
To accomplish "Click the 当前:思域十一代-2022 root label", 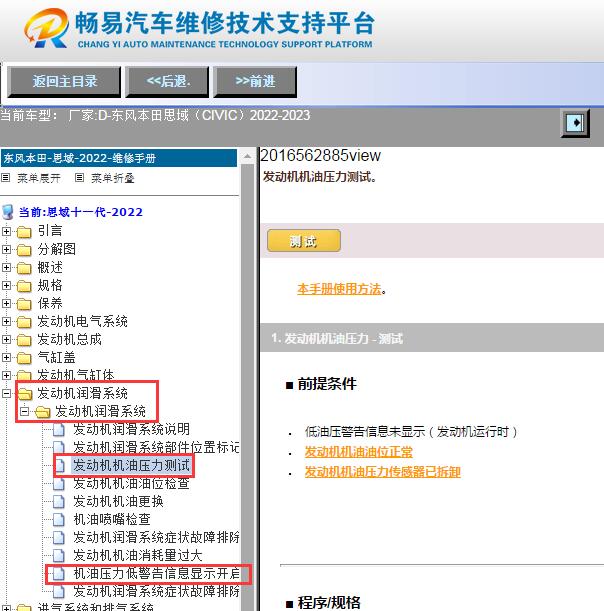I will click(x=81, y=212).
